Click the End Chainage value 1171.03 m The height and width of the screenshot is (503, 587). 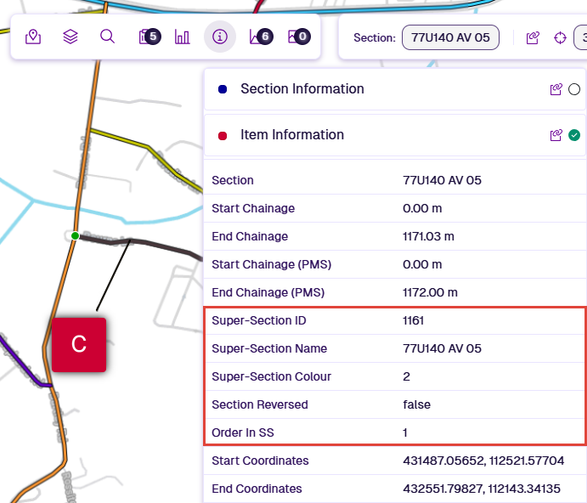coord(428,237)
